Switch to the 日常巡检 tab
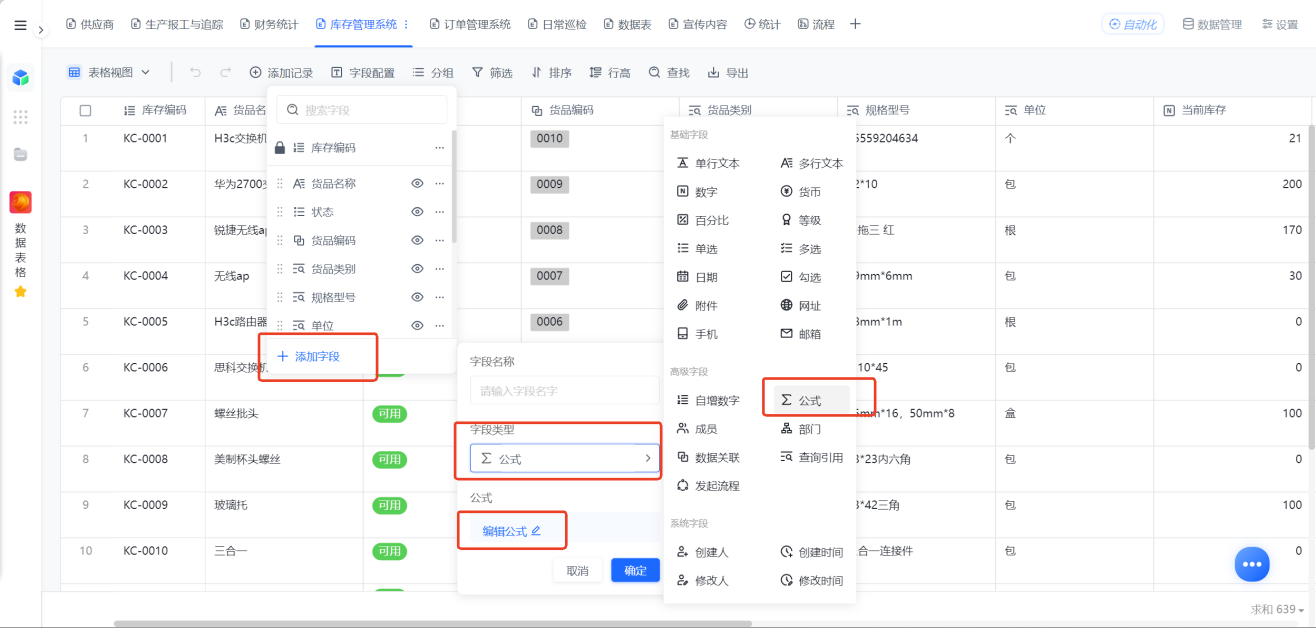Viewport: 1316px width, 628px height. pyautogui.click(x=557, y=24)
